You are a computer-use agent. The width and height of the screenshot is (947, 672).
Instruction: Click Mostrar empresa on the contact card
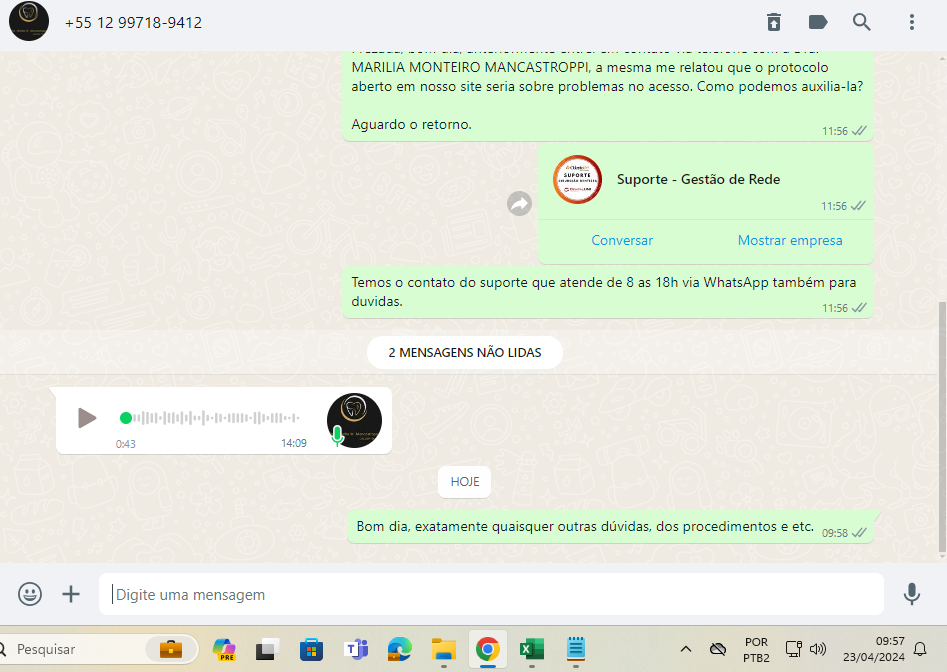pos(789,240)
